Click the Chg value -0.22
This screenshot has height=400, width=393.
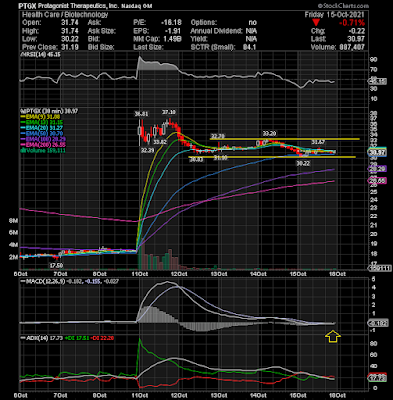(x=356, y=31)
